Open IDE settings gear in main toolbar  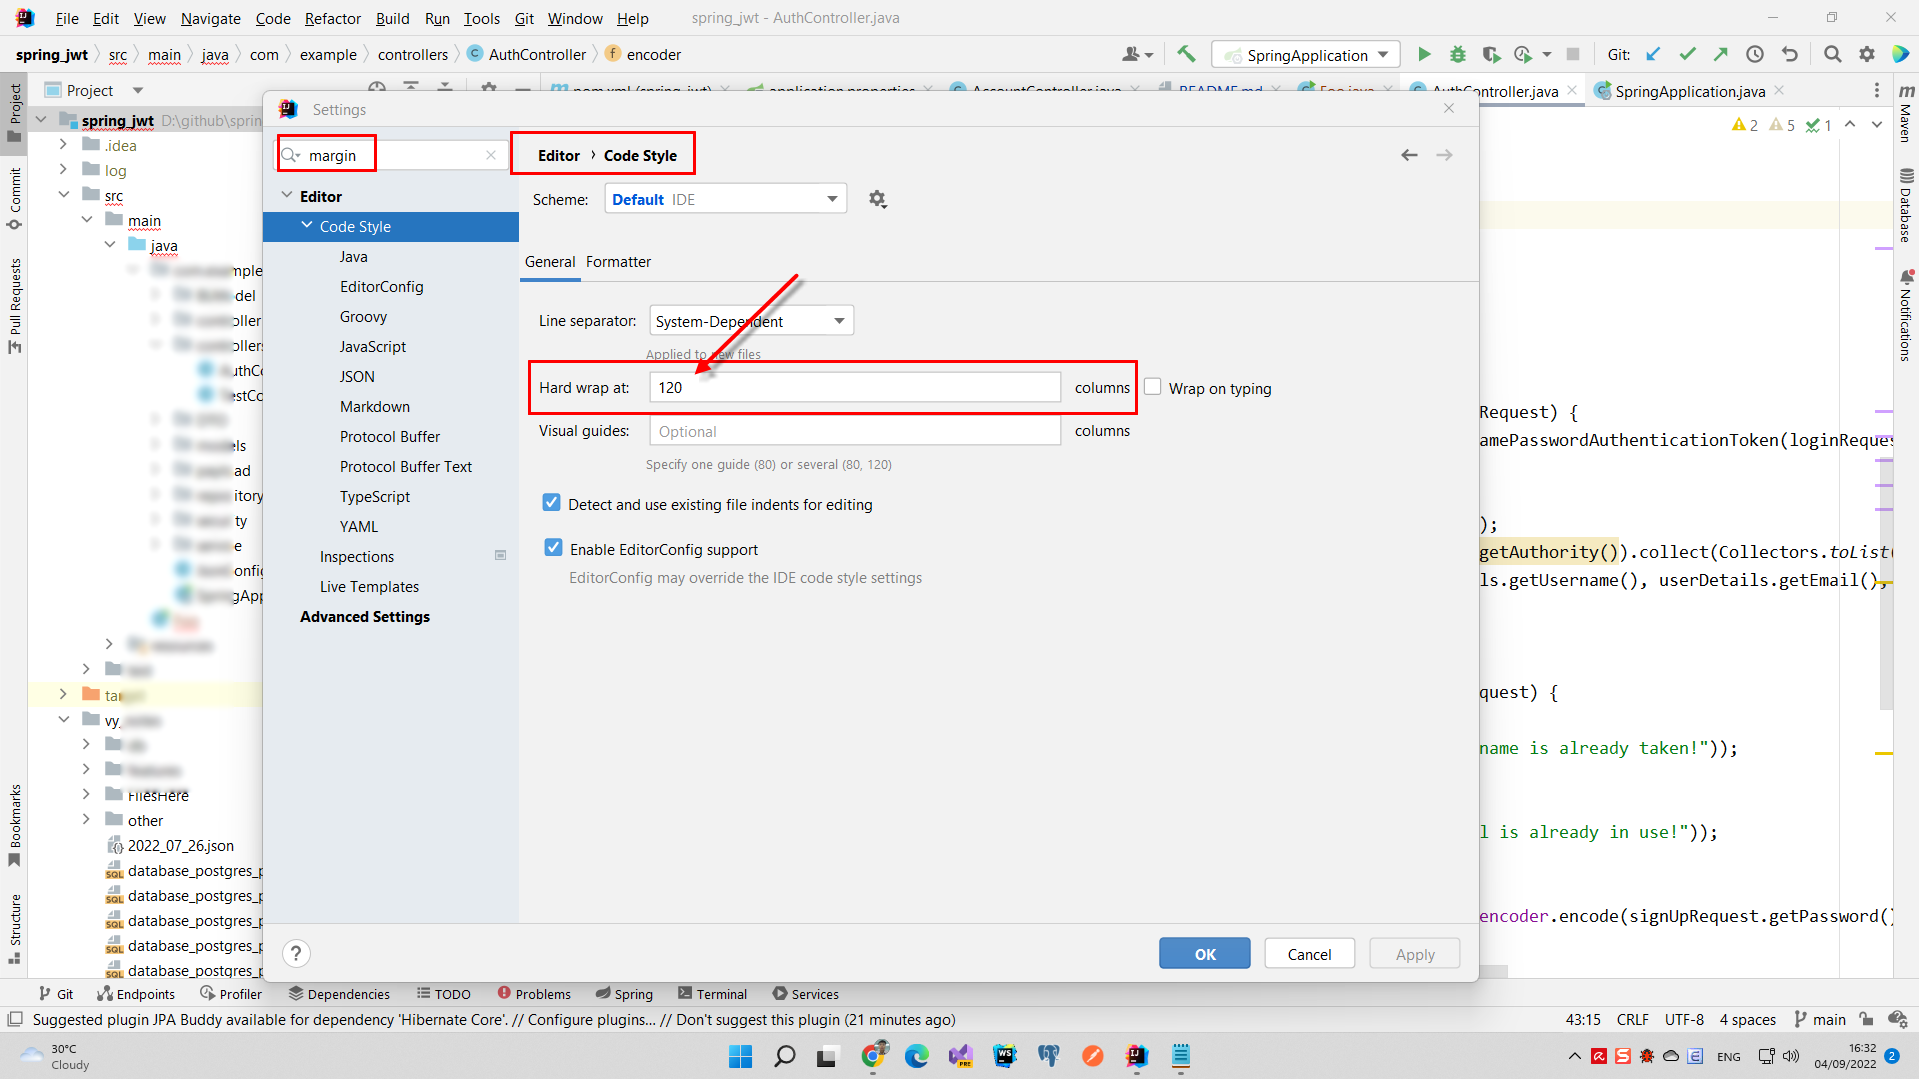(x=1866, y=54)
